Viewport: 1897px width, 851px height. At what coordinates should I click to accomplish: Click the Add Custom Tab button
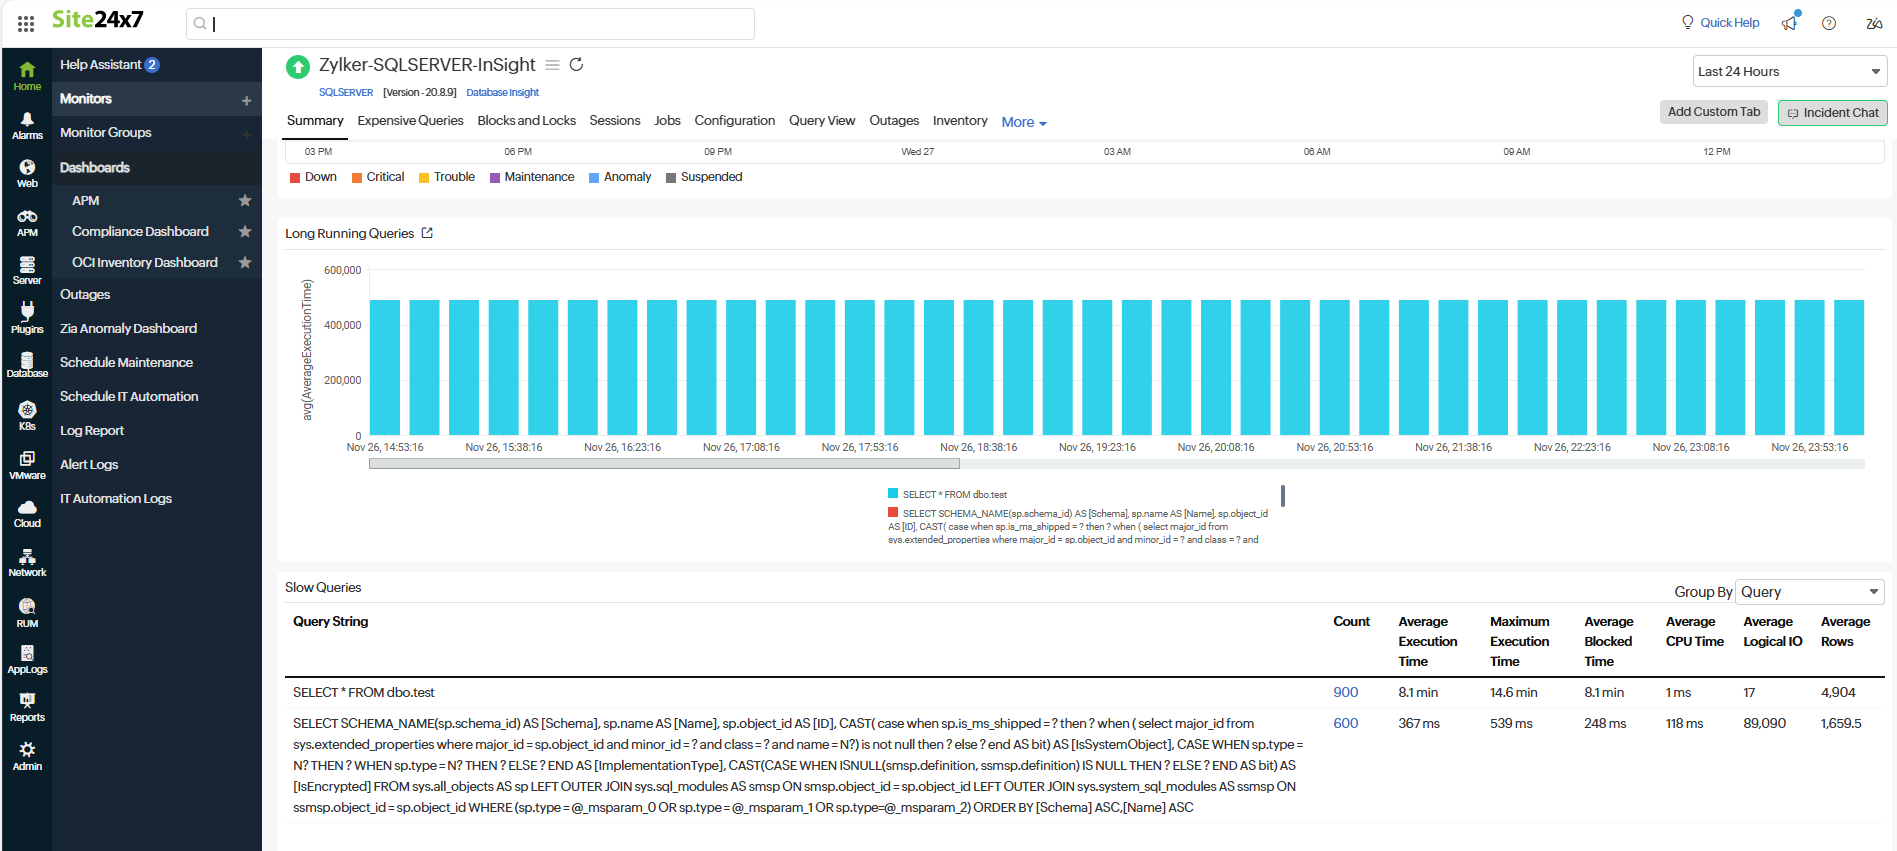tap(1713, 112)
